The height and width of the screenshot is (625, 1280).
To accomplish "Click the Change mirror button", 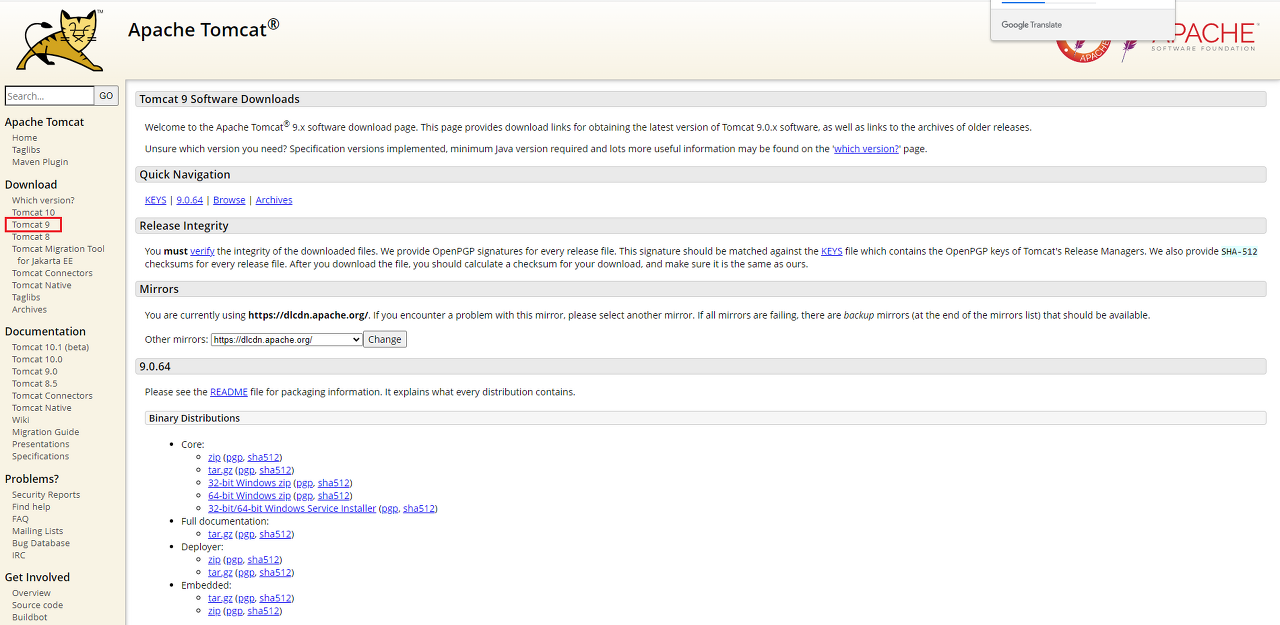I will pyautogui.click(x=385, y=340).
